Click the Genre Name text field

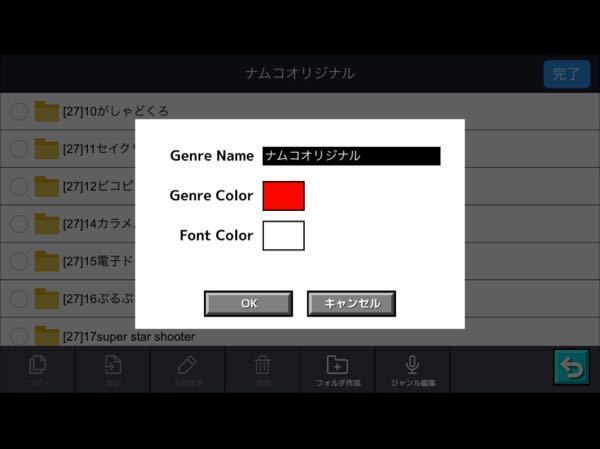click(351, 156)
